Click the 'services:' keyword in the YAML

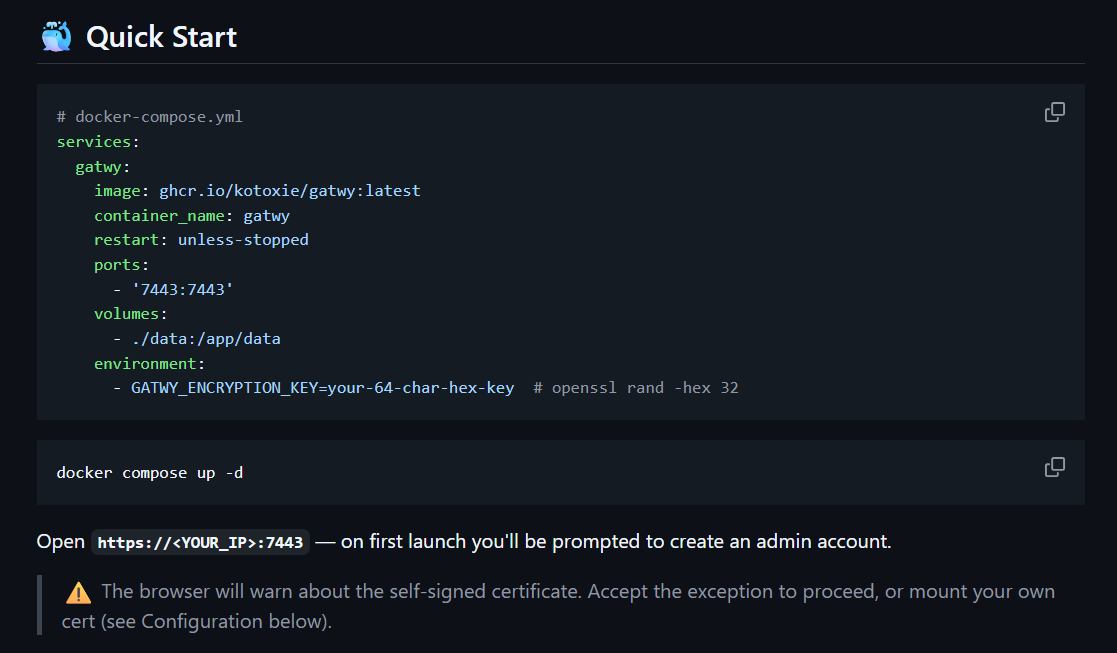(96, 141)
